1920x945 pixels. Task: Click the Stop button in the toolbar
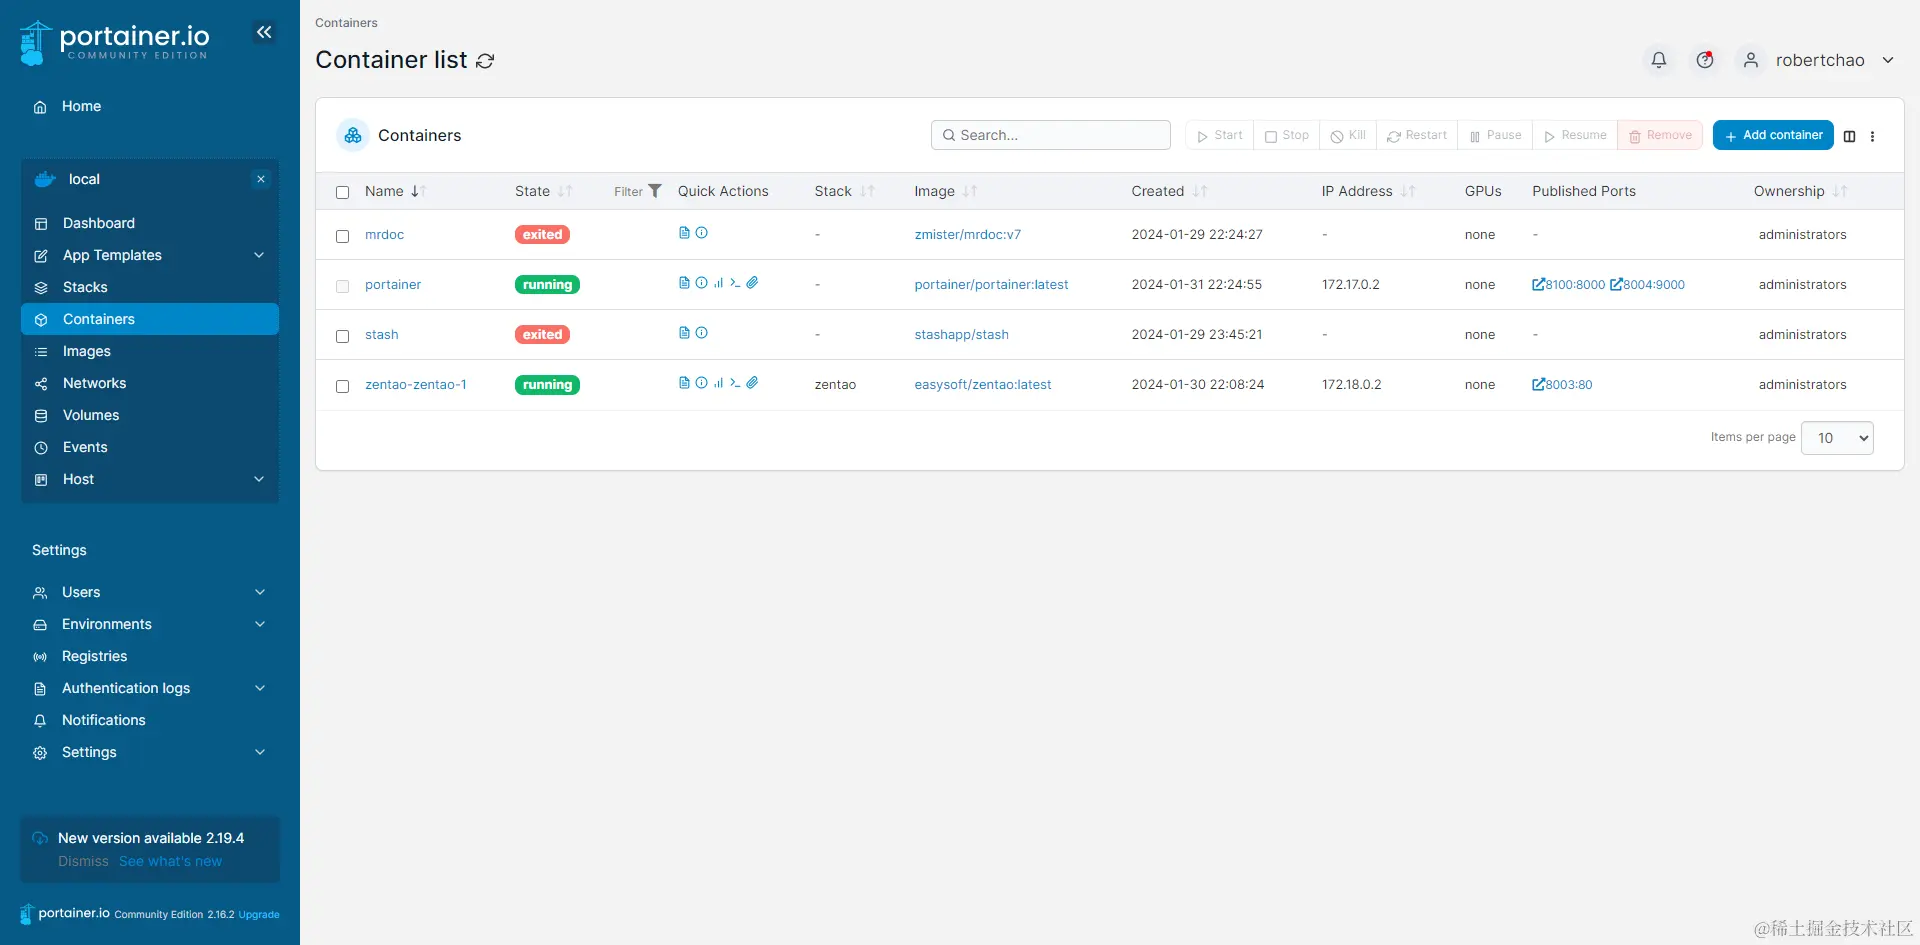click(1286, 135)
